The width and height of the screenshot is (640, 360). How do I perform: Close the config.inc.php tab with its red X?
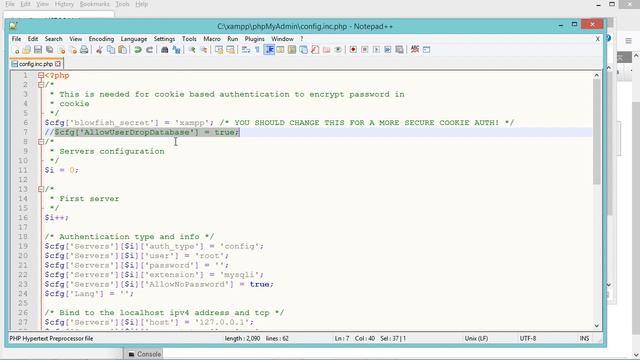(x=58, y=64)
